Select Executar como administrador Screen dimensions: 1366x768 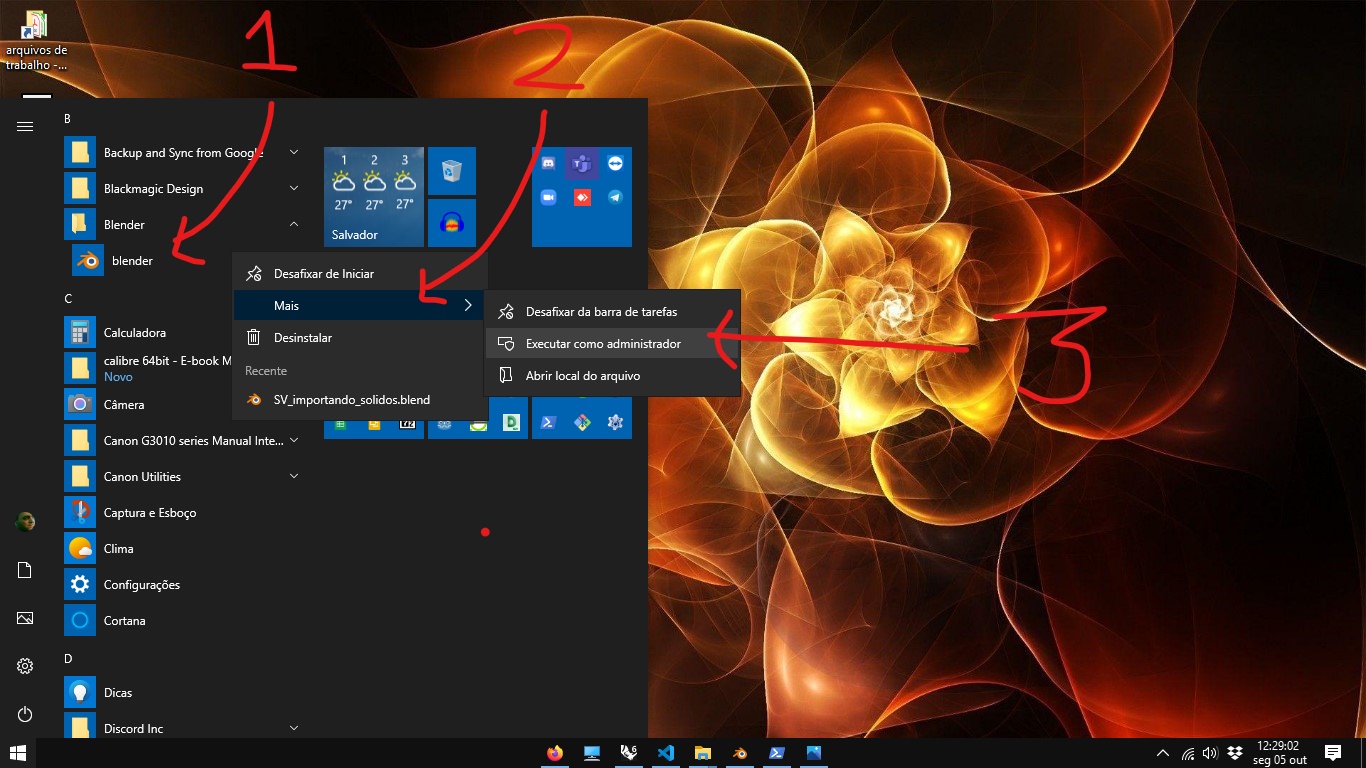(603, 344)
